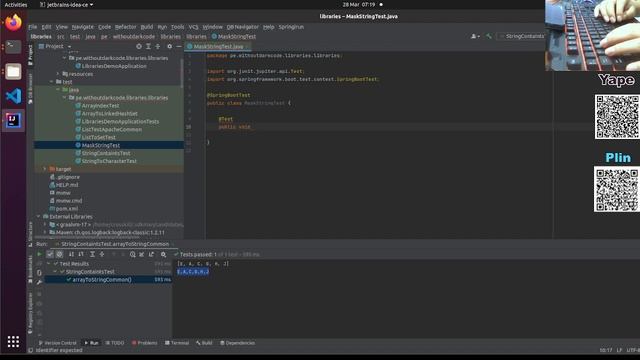Viewport: 640px width, 360px height.
Task: Click the Plin QR code
Action: (x=616, y=189)
